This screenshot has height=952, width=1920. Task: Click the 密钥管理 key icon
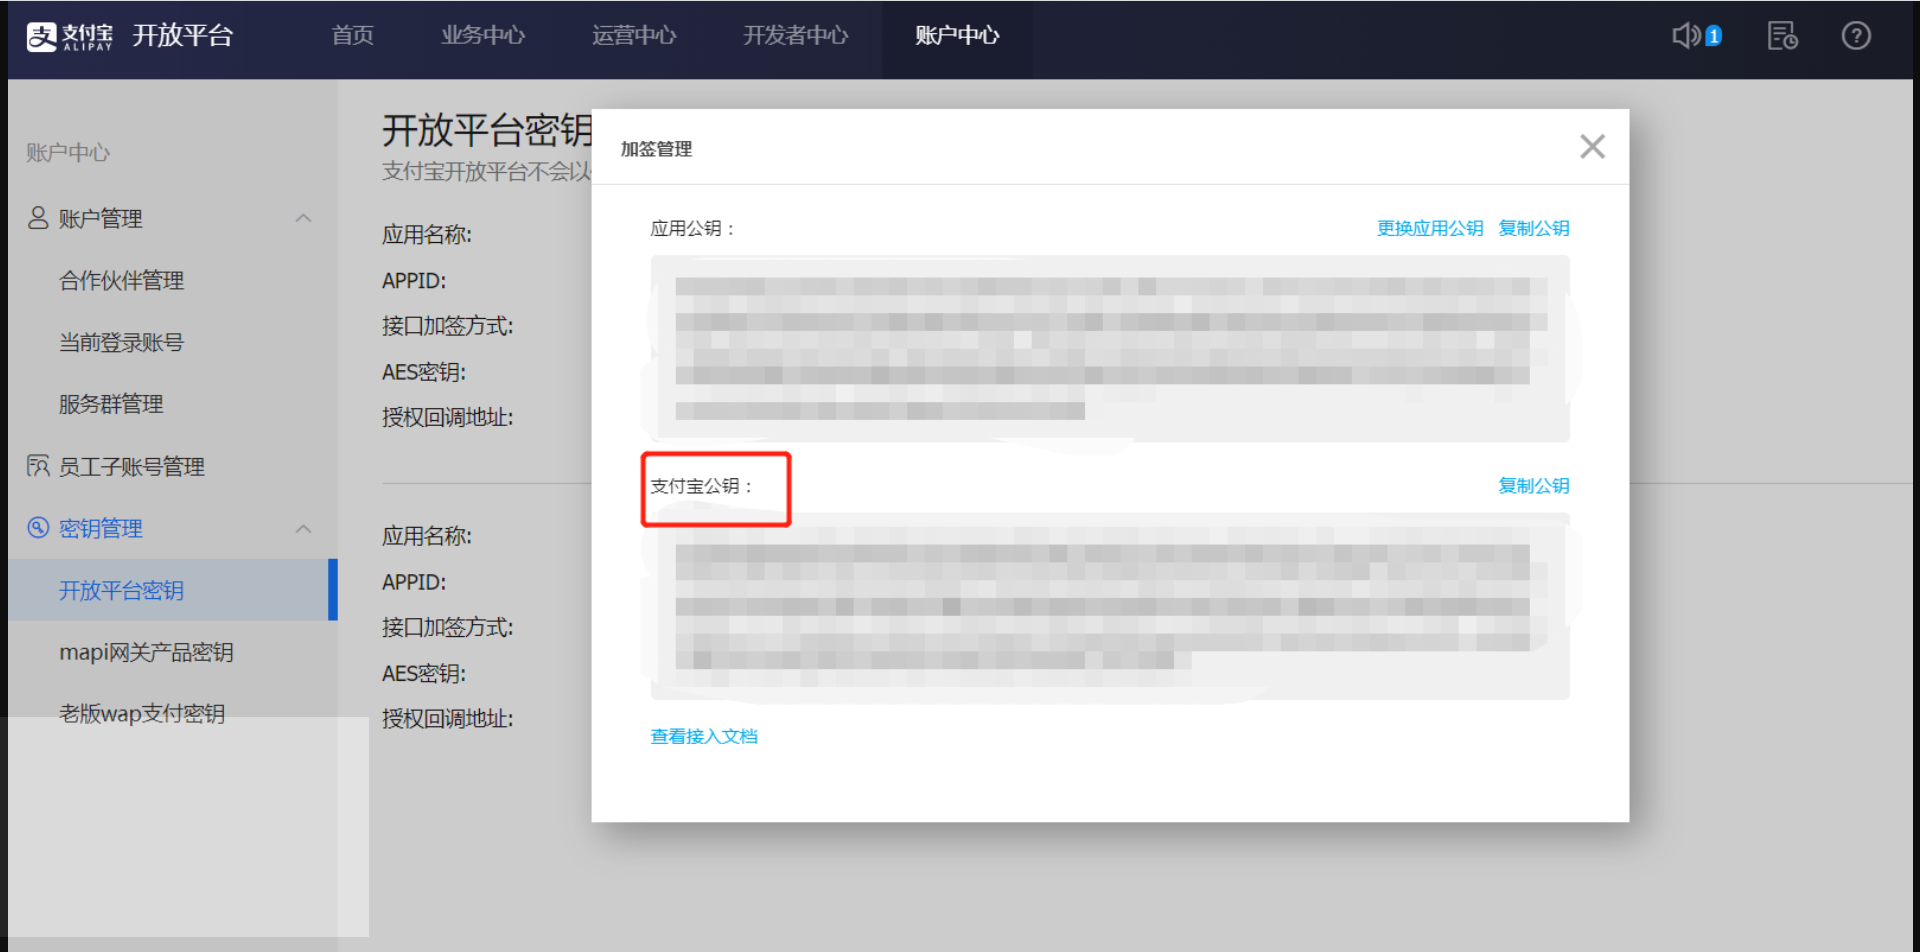tap(38, 528)
